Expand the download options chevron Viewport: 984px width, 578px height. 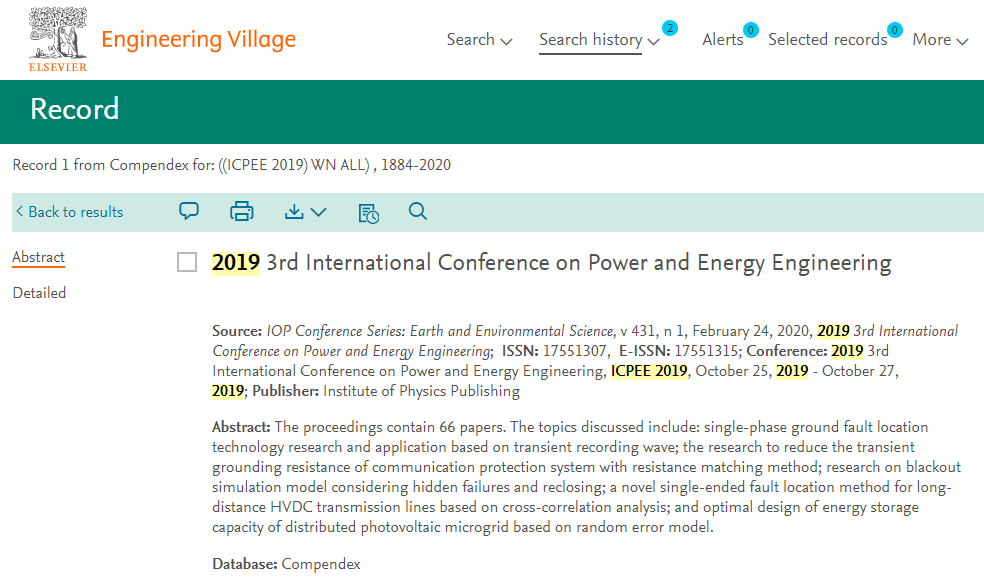coord(319,212)
